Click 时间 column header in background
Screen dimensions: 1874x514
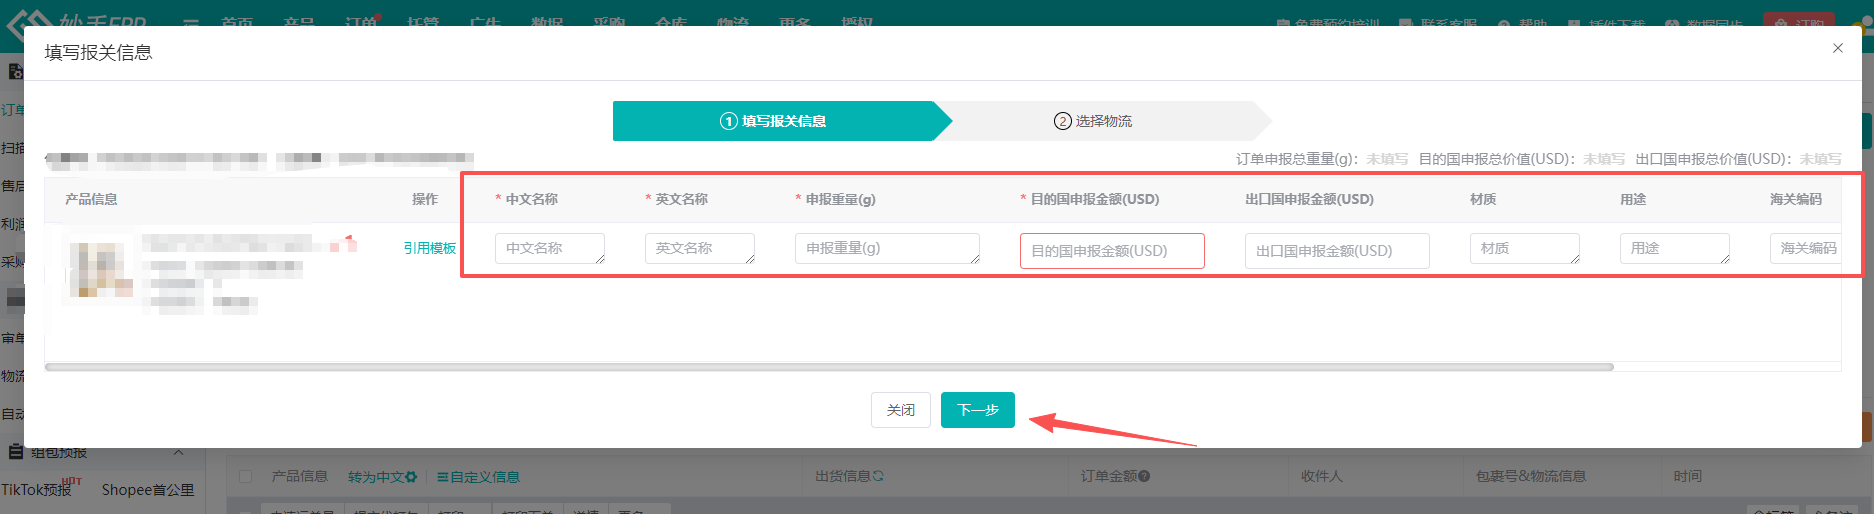click(1688, 476)
